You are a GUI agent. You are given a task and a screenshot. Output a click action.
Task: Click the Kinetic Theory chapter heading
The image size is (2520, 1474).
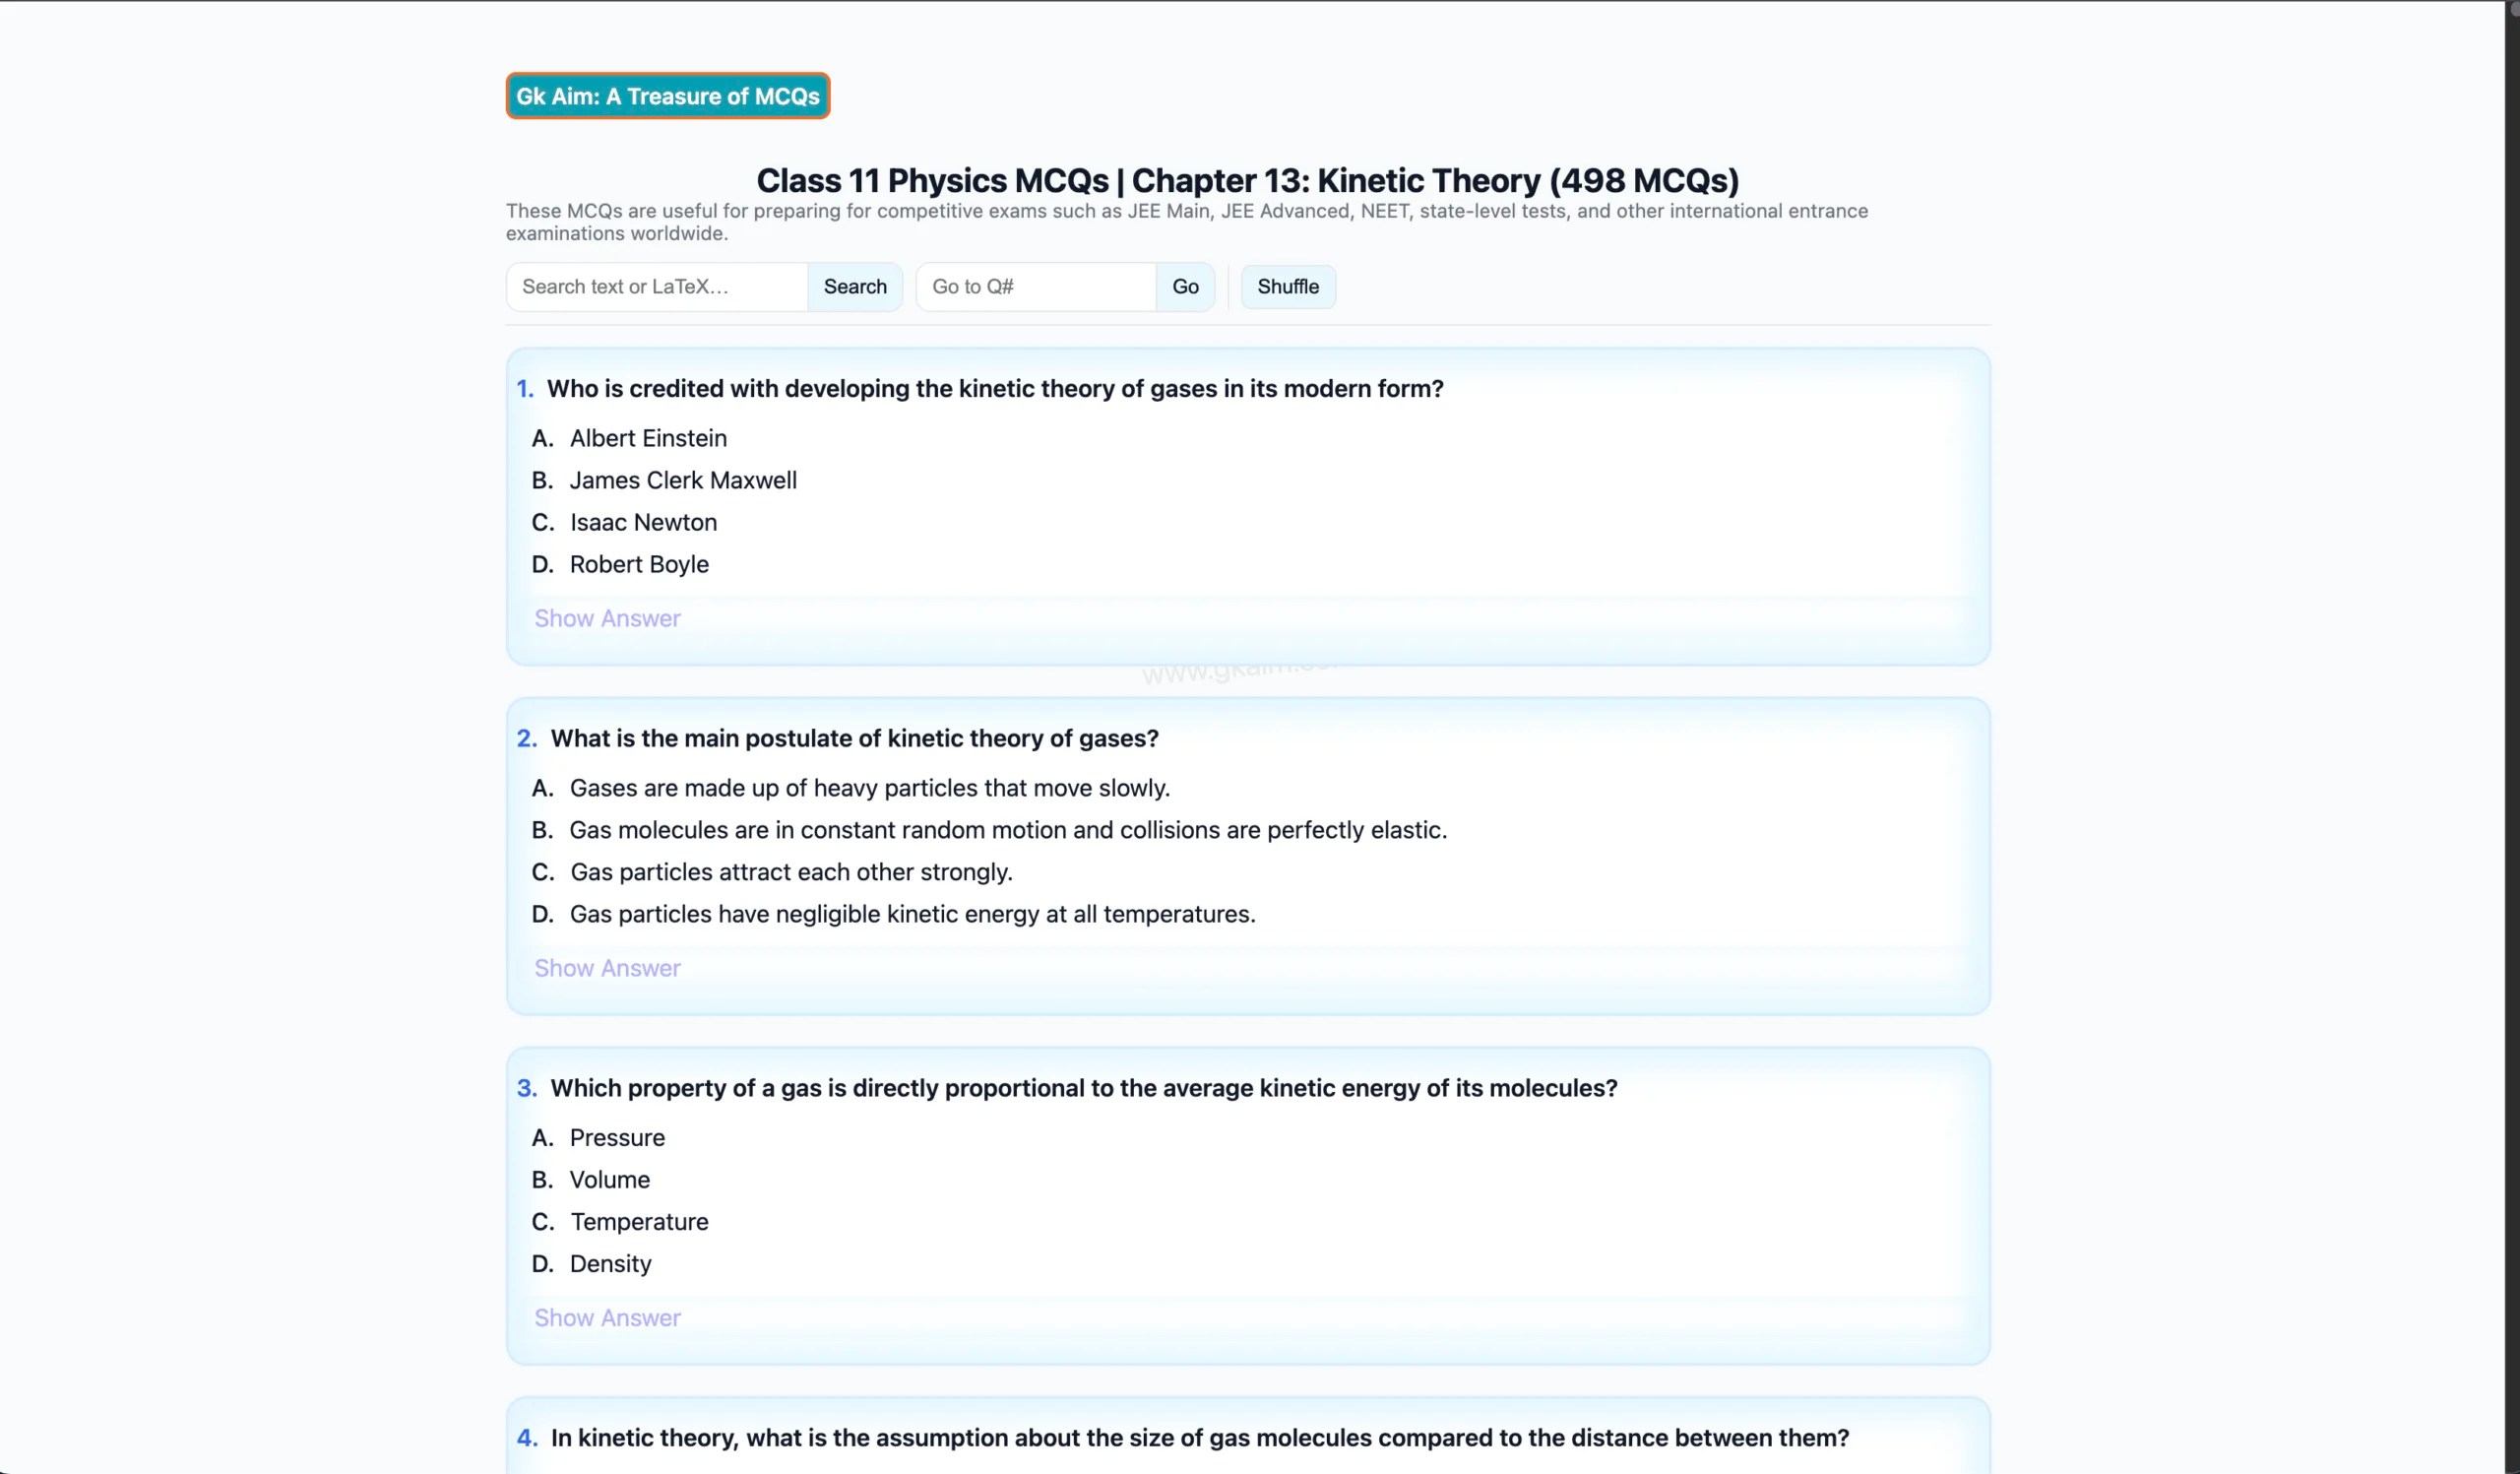click(1247, 181)
